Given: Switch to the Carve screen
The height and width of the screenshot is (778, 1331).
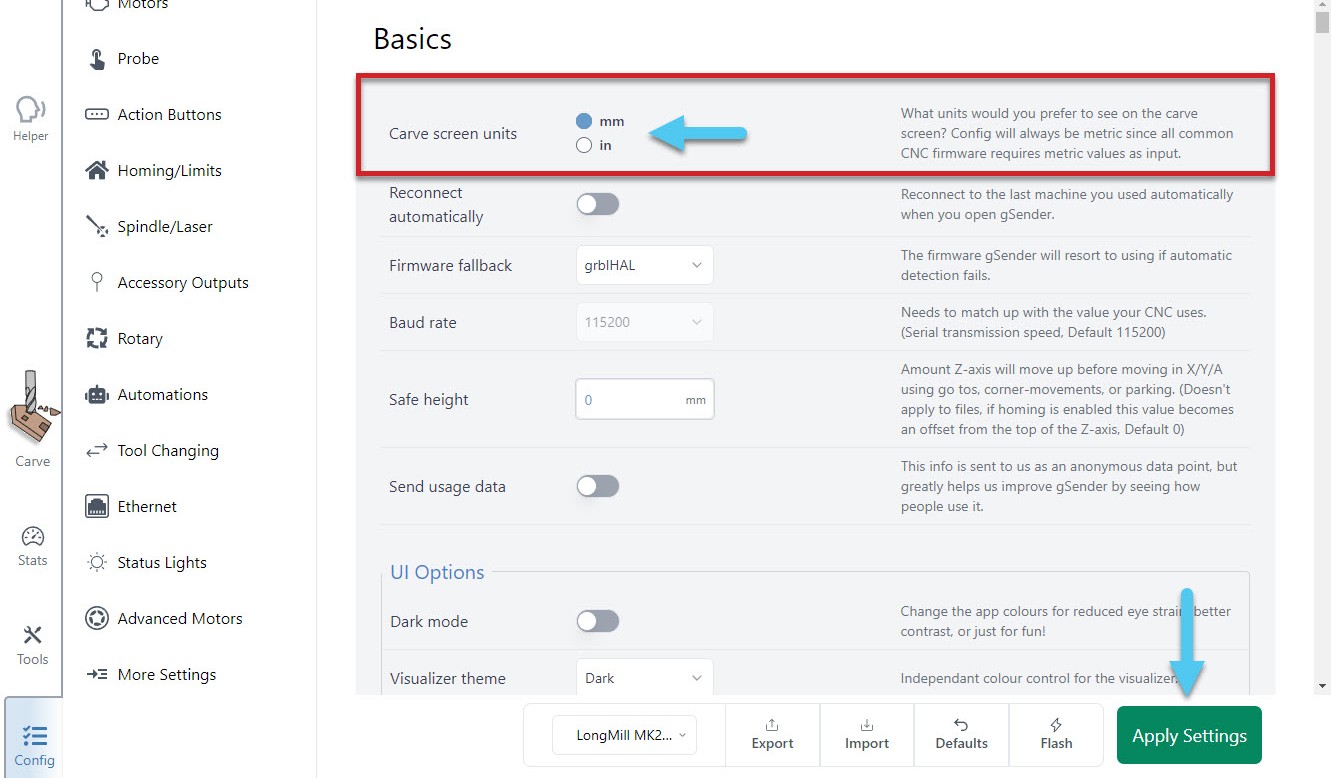Looking at the screenshot, I should tap(32, 420).
